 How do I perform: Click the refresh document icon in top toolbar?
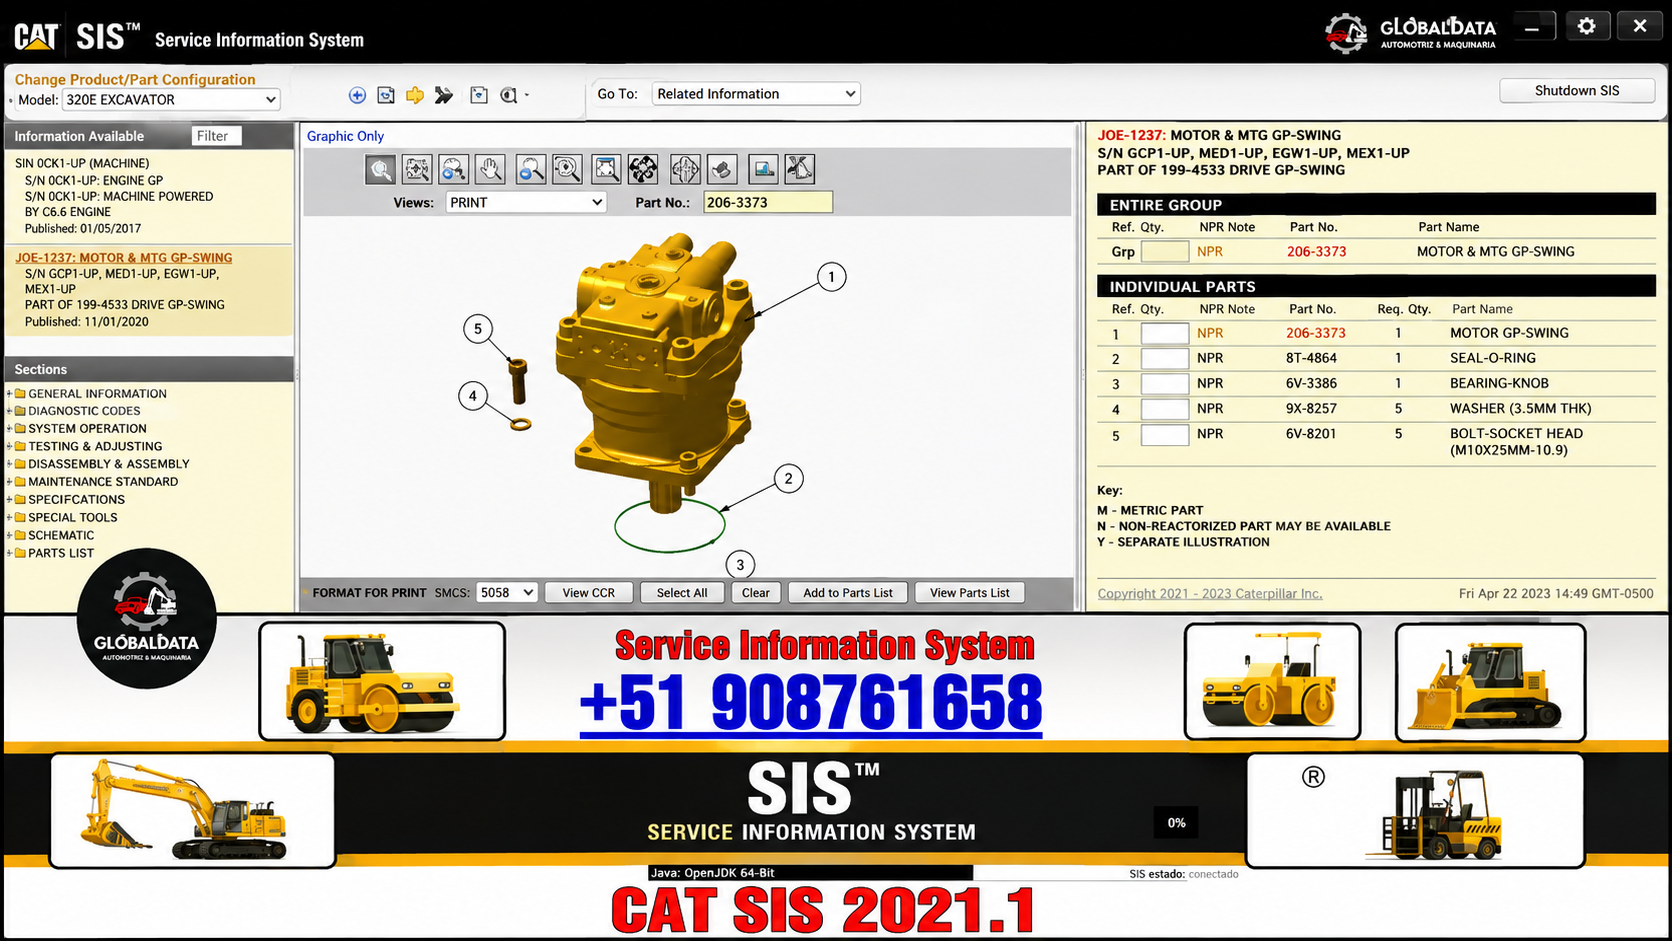pos(386,95)
